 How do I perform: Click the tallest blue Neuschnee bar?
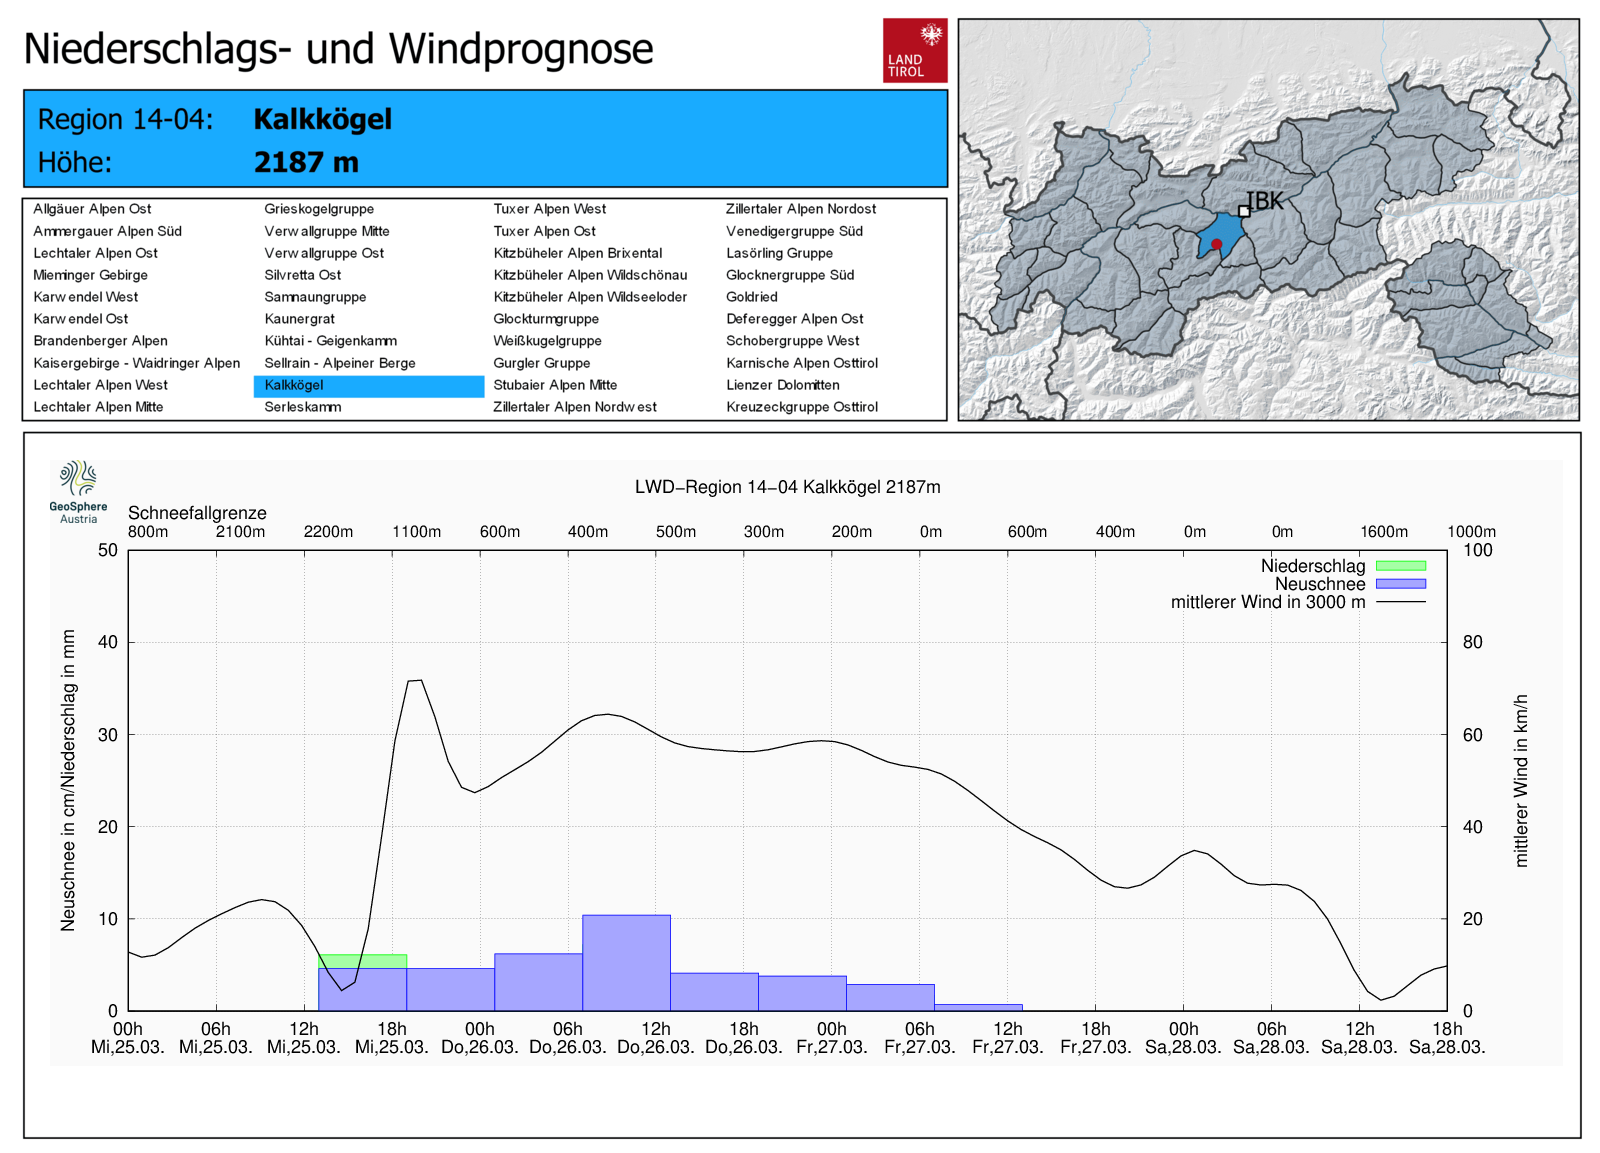pos(626,962)
